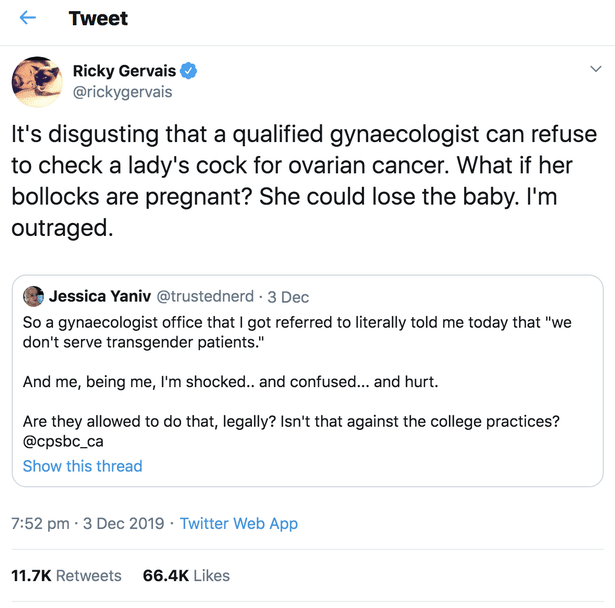Open the tweet options chevron menu
The width and height of the screenshot is (615, 608).
pos(596,70)
